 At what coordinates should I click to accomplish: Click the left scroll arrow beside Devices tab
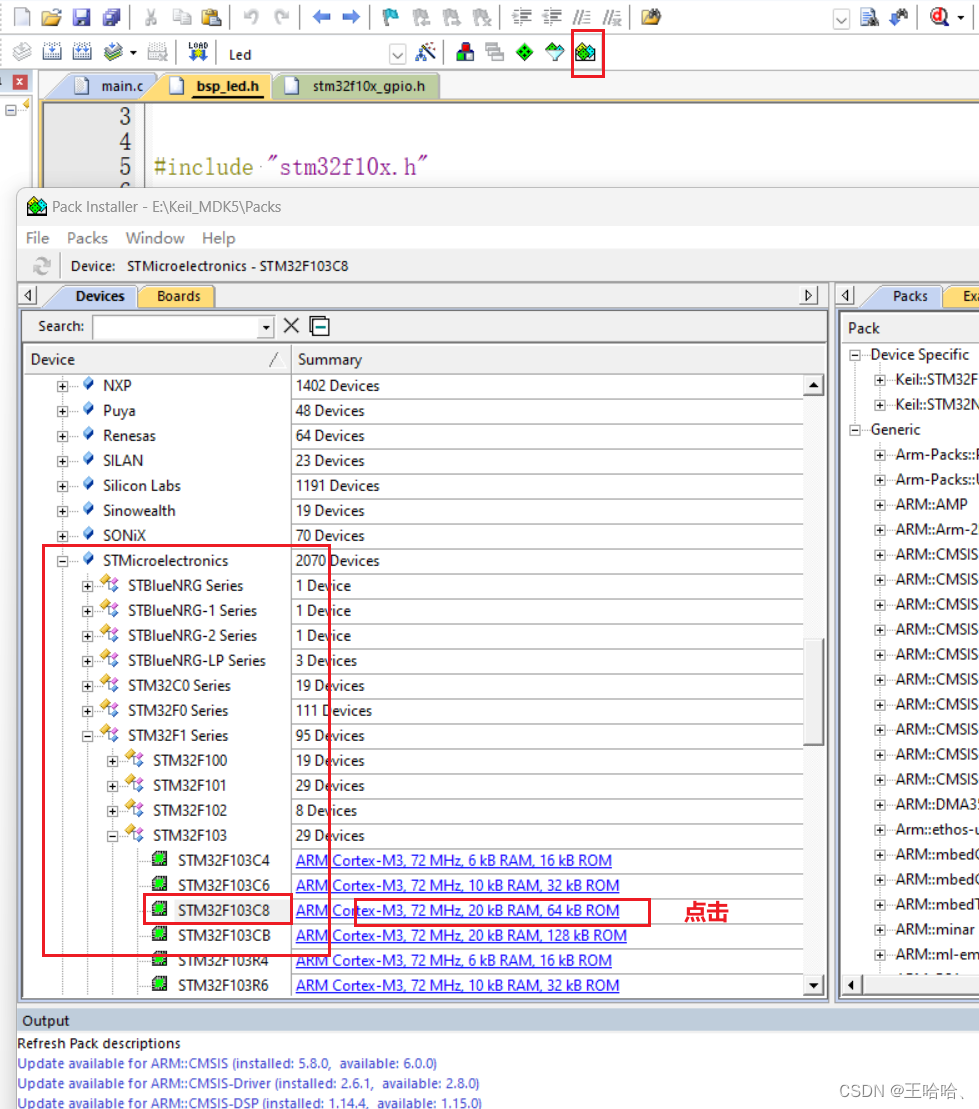click(28, 295)
